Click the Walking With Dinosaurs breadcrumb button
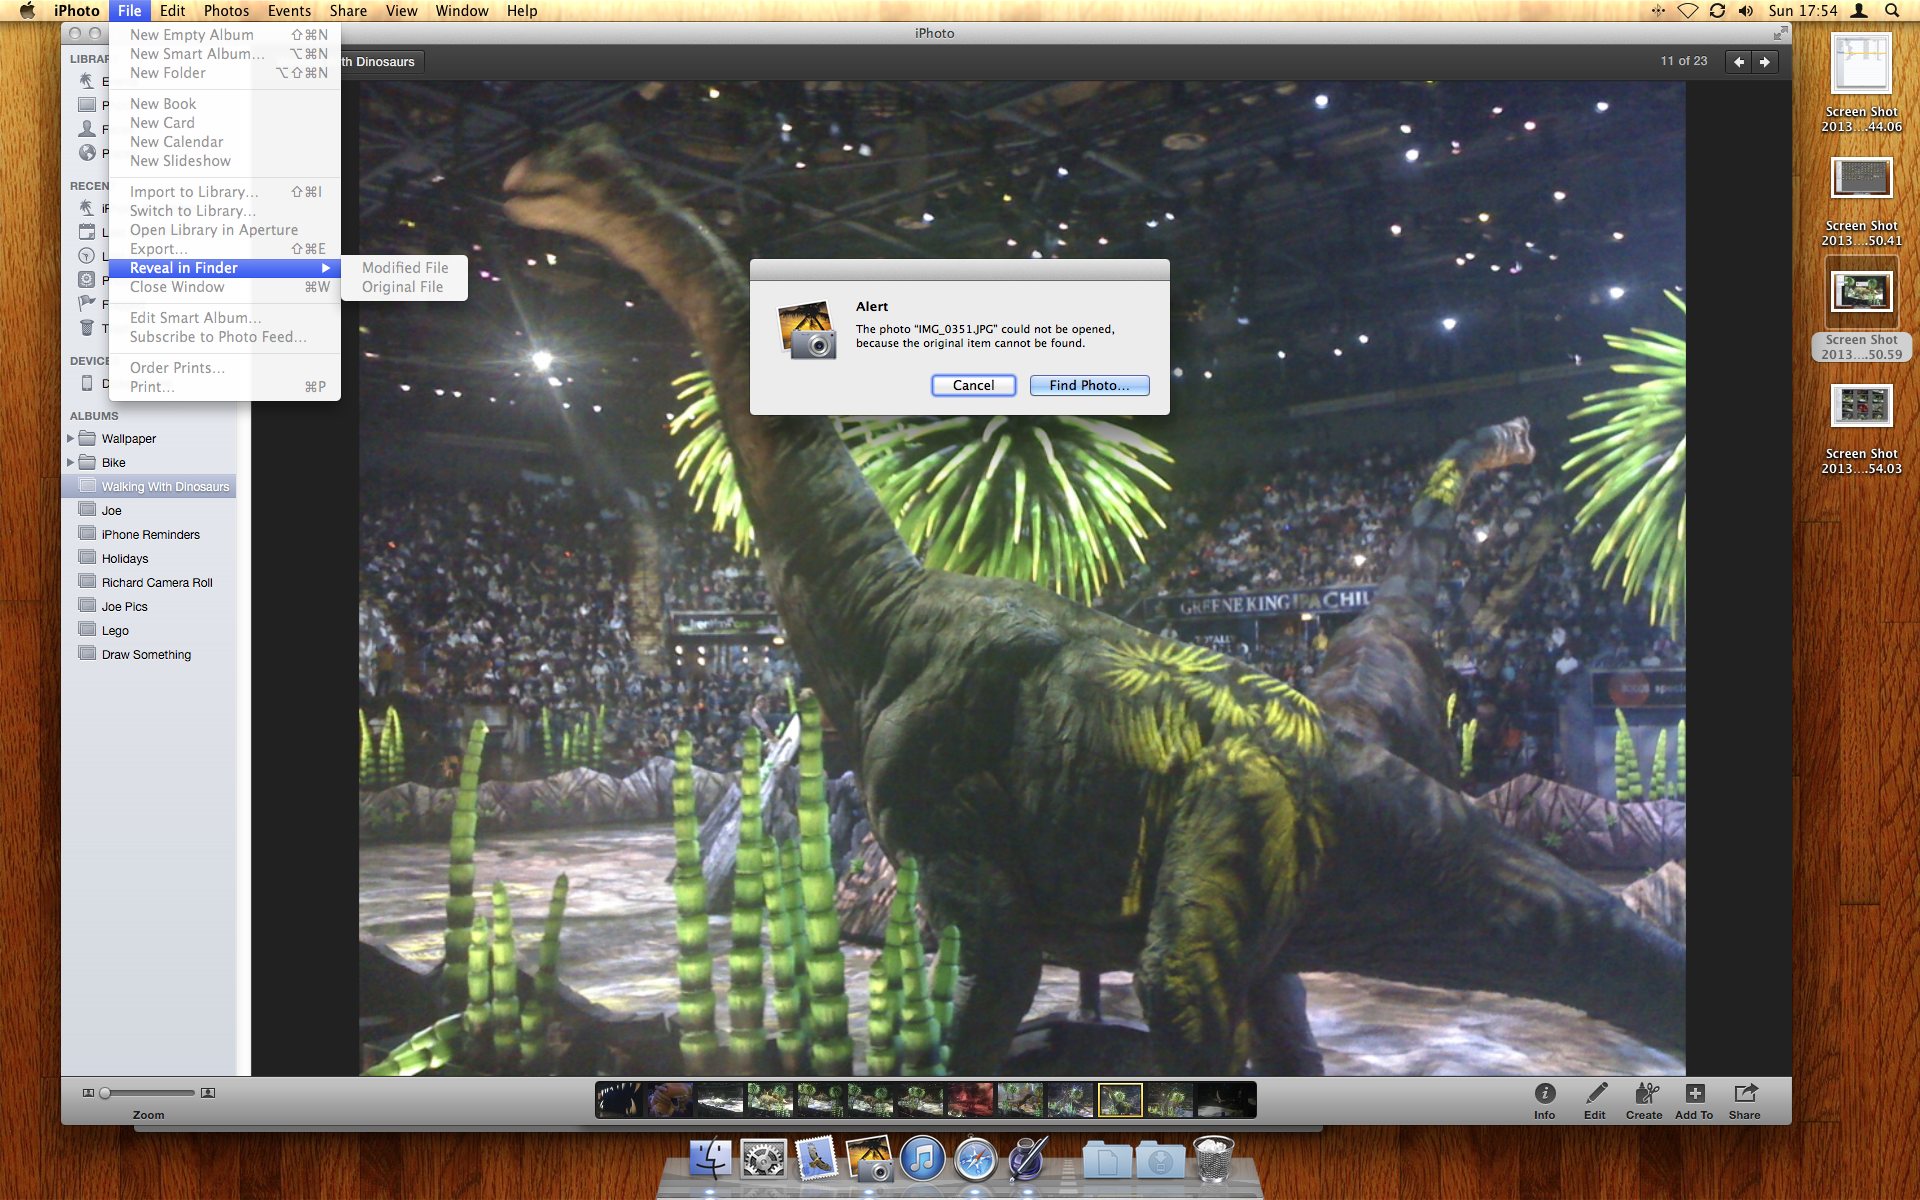 tap(382, 62)
